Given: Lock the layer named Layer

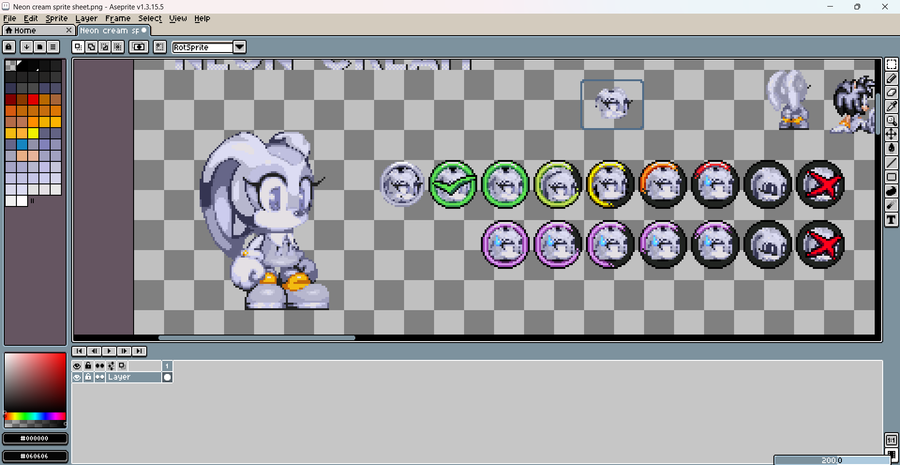Looking at the screenshot, I should click(x=88, y=377).
